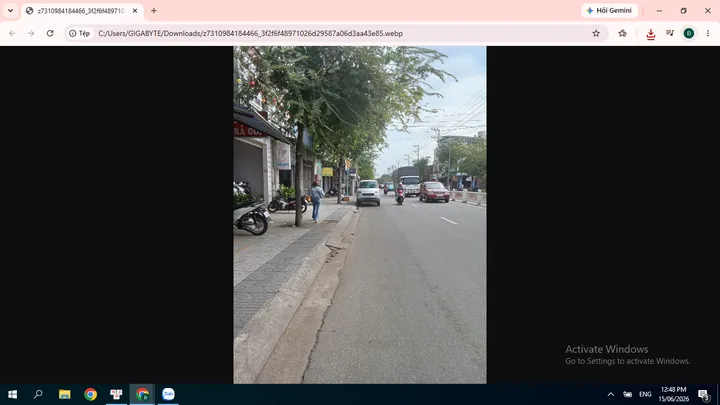
Task: Switch the ENG input language
Action: 645,394
